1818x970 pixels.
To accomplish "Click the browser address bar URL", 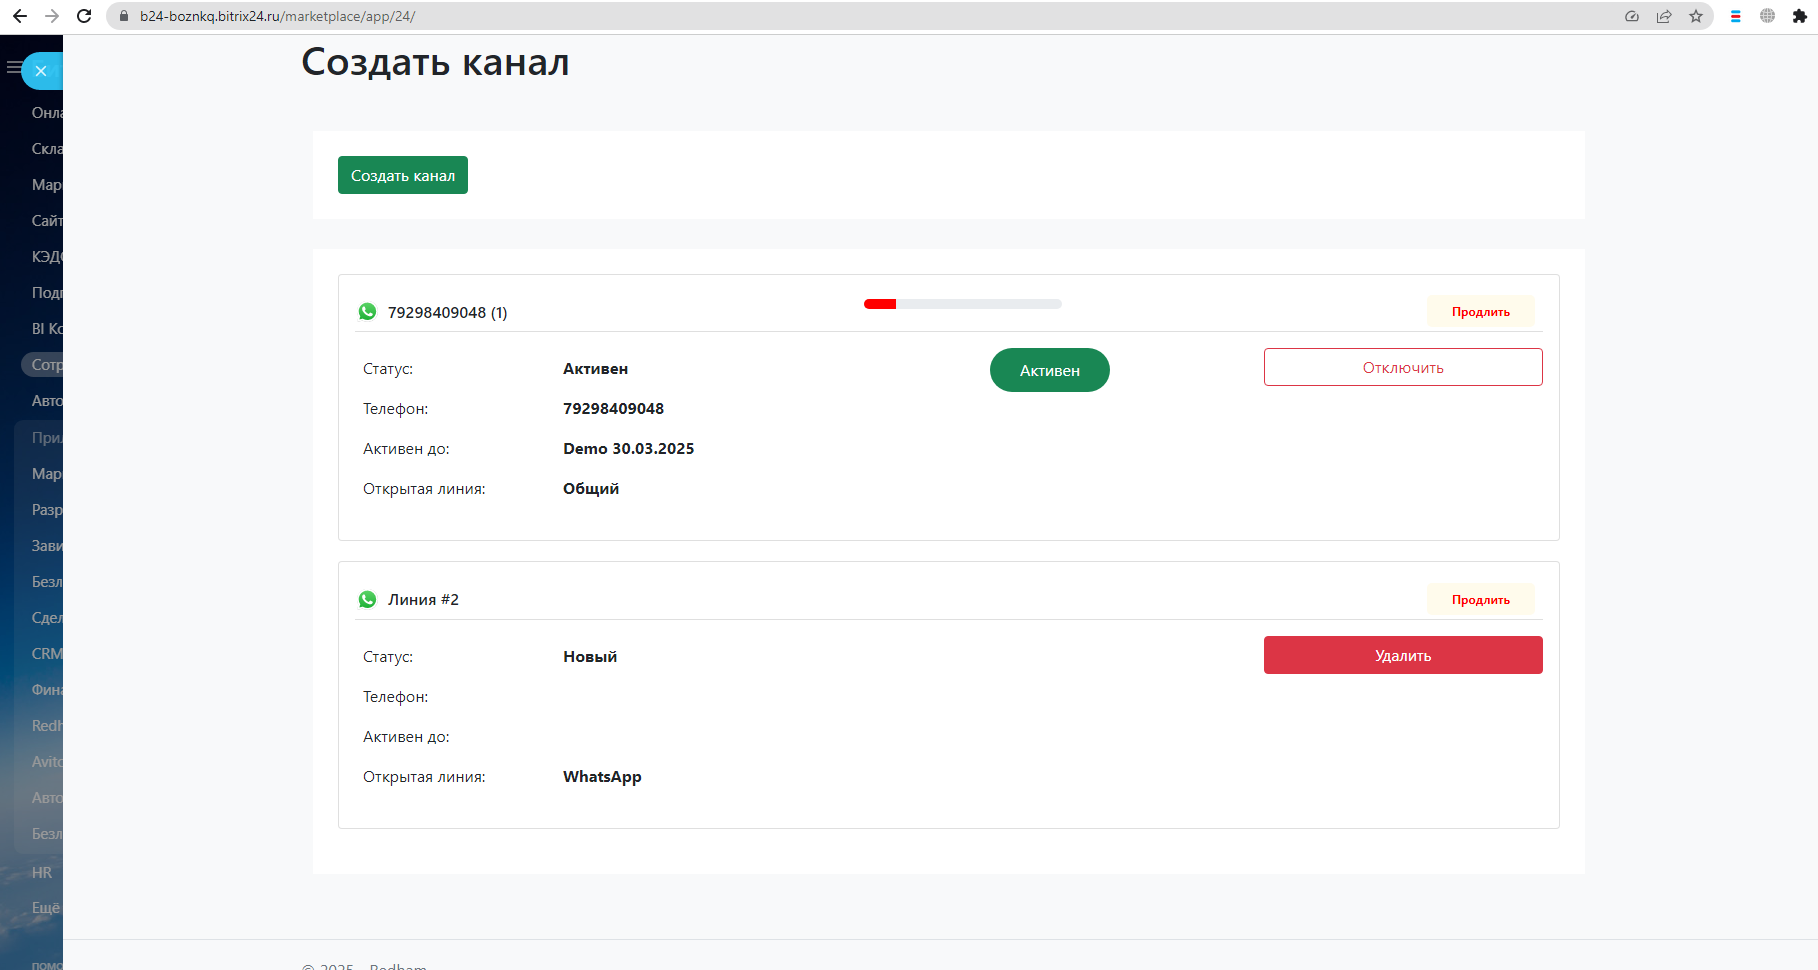I will tap(277, 16).
